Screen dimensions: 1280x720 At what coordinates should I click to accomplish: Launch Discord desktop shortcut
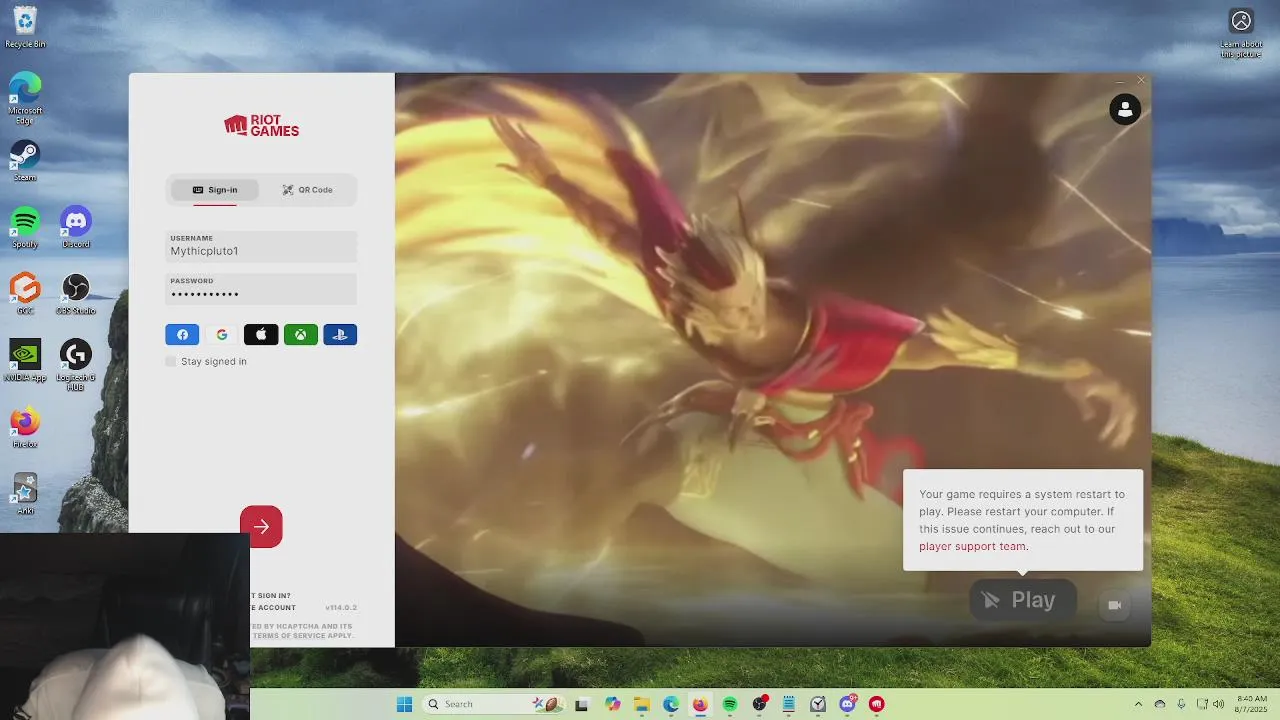click(76, 227)
